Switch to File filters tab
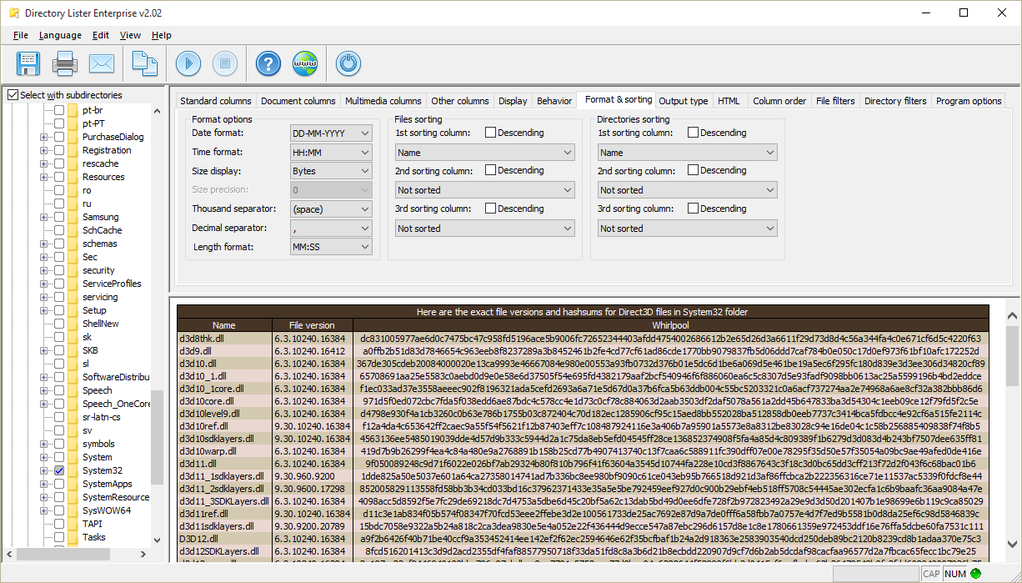The image size is (1022, 583). click(835, 101)
